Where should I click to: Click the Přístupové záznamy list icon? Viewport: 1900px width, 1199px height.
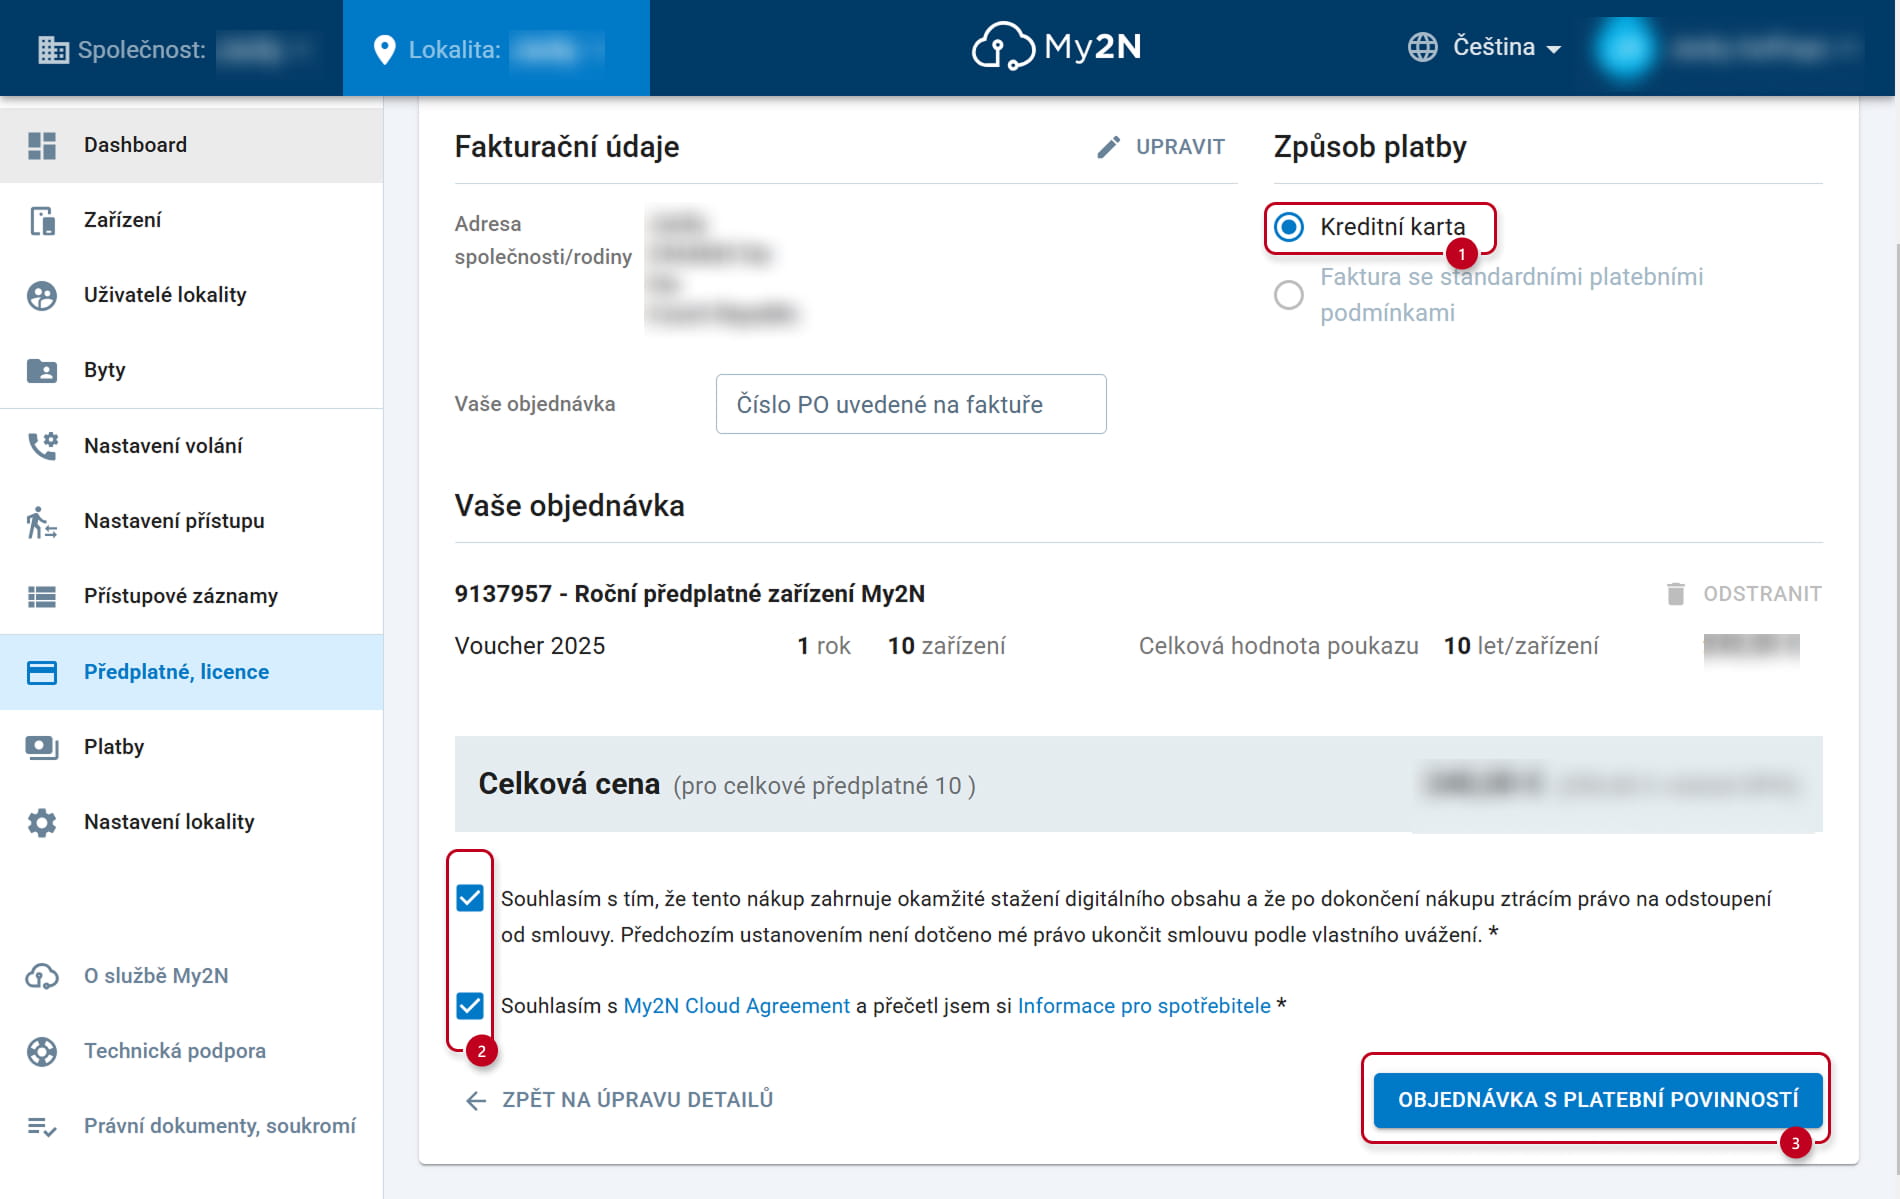point(42,597)
